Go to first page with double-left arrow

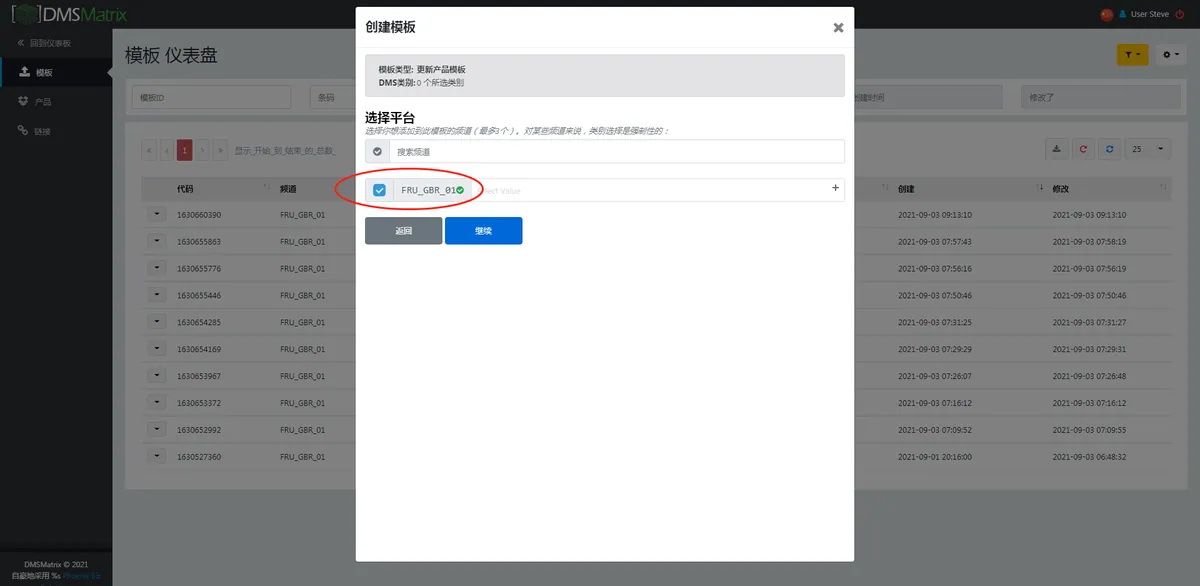pos(150,150)
